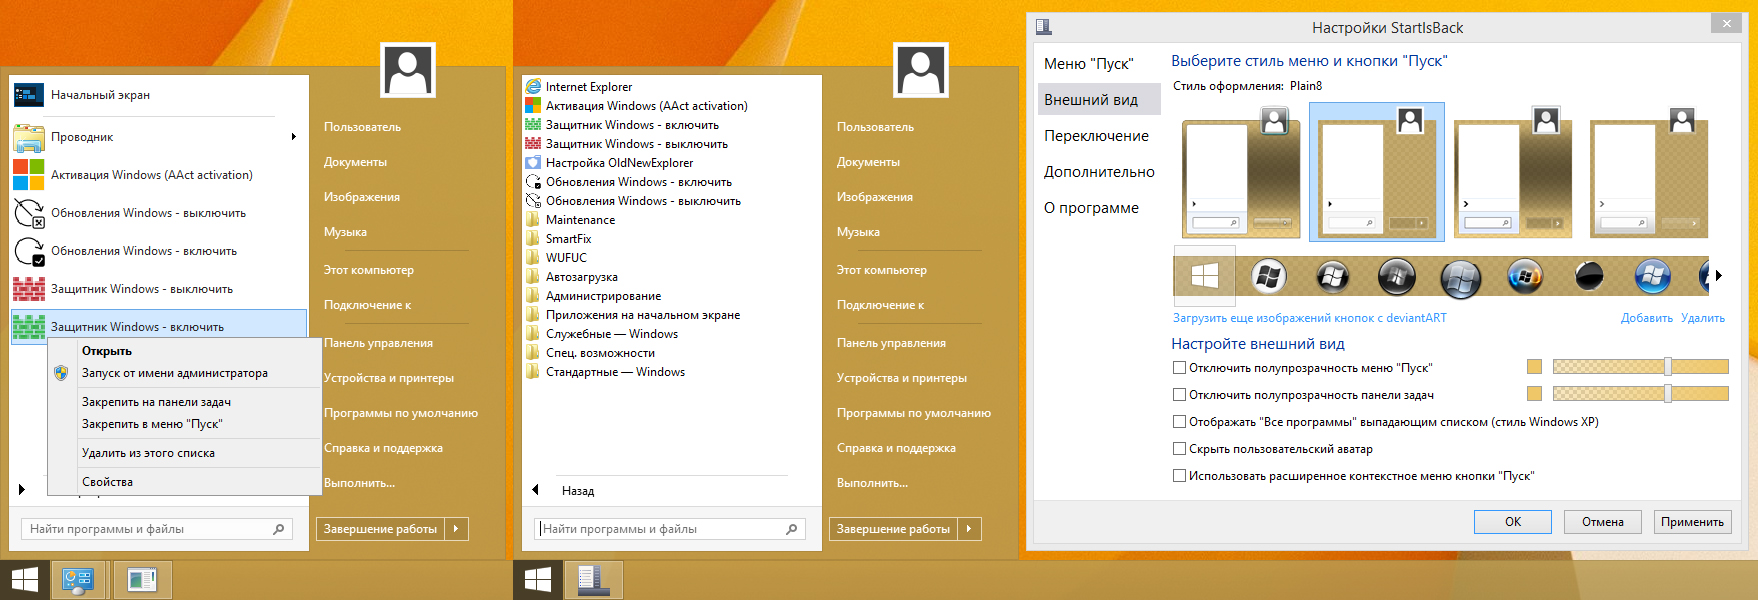The width and height of the screenshot is (1758, 600).
Task: Switch to the Переключение tab
Action: 1096,136
